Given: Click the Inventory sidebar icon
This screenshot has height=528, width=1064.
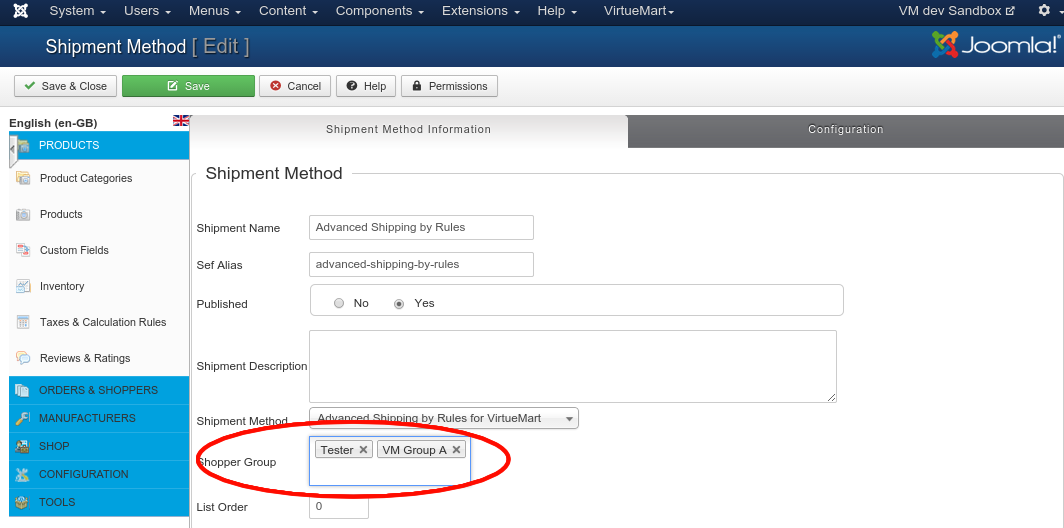Looking at the screenshot, I should (x=22, y=286).
